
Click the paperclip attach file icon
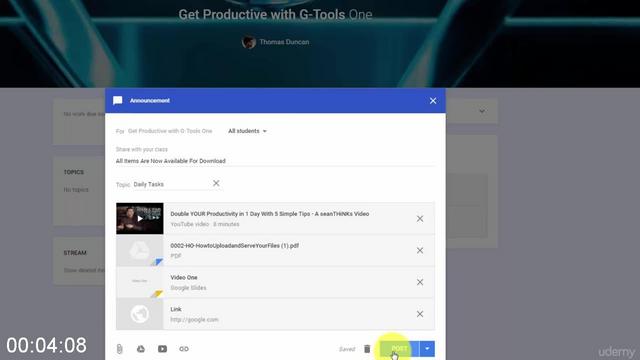pyautogui.click(x=119, y=349)
